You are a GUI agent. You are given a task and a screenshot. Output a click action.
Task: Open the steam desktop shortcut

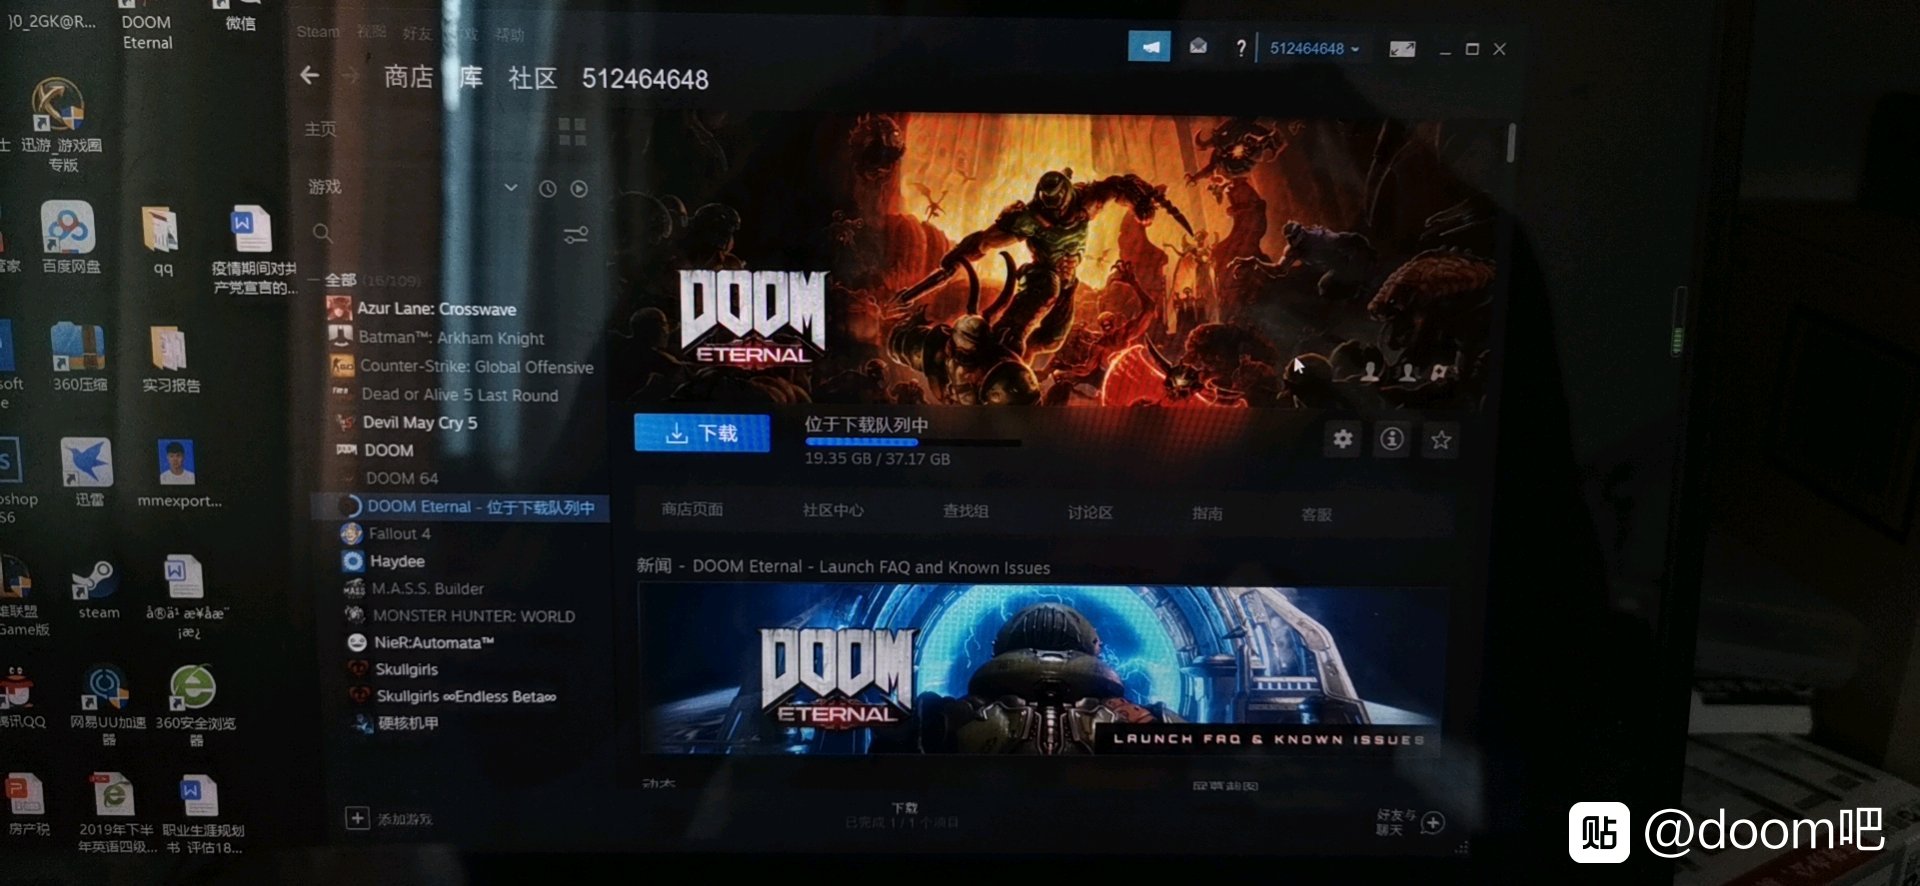point(97,589)
